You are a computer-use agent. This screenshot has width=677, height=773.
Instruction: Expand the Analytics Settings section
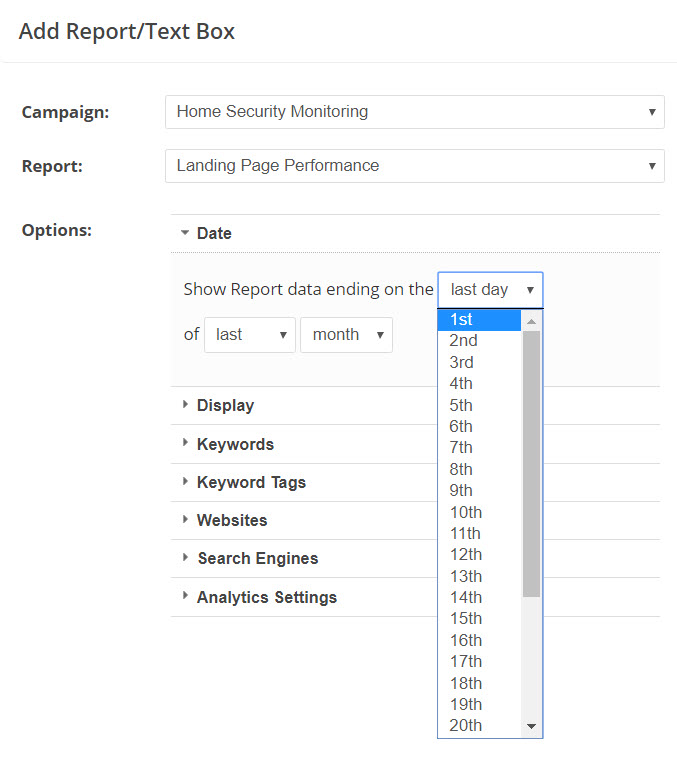266,597
